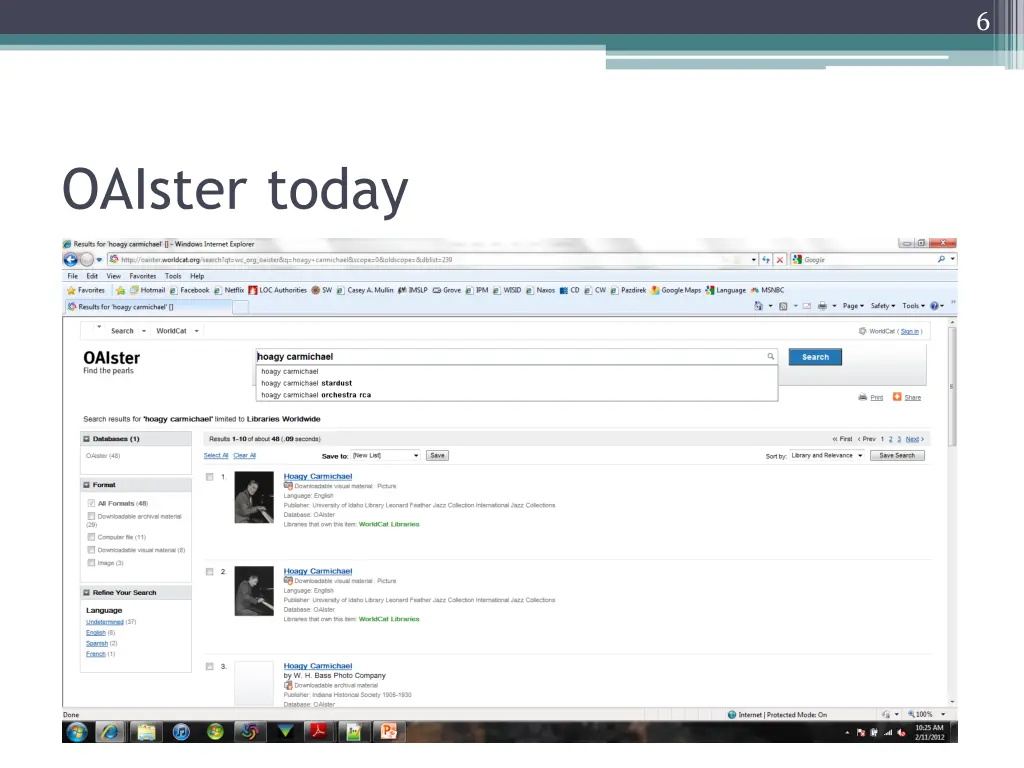The height and width of the screenshot is (768, 1024).
Task: Click the Add to Favorites Bar icon
Action: [x=121, y=290]
